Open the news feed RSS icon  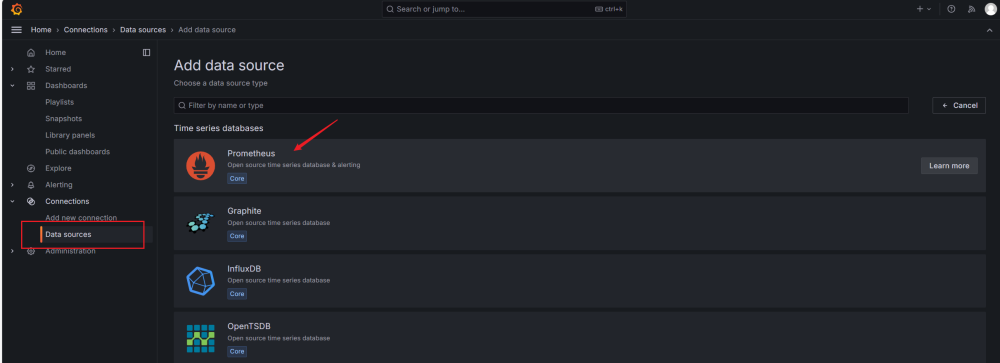(x=971, y=9)
